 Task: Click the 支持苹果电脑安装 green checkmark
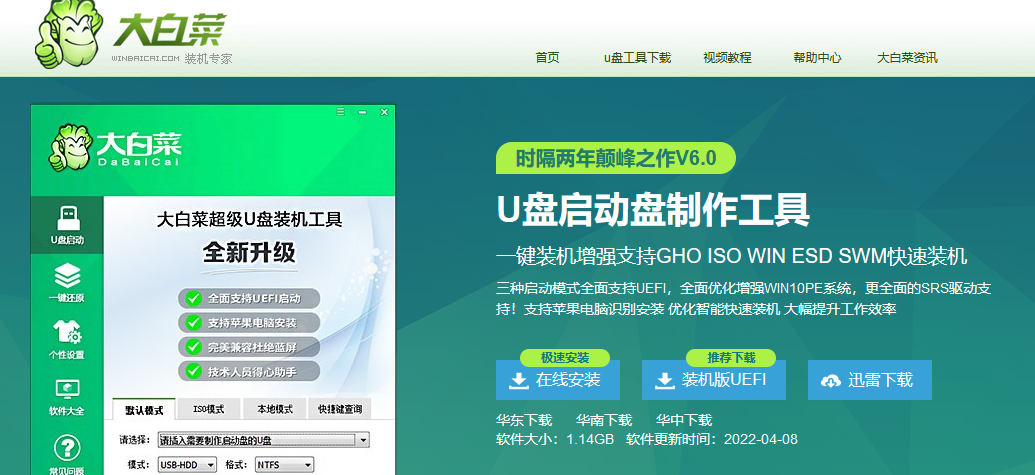(192, 323)
